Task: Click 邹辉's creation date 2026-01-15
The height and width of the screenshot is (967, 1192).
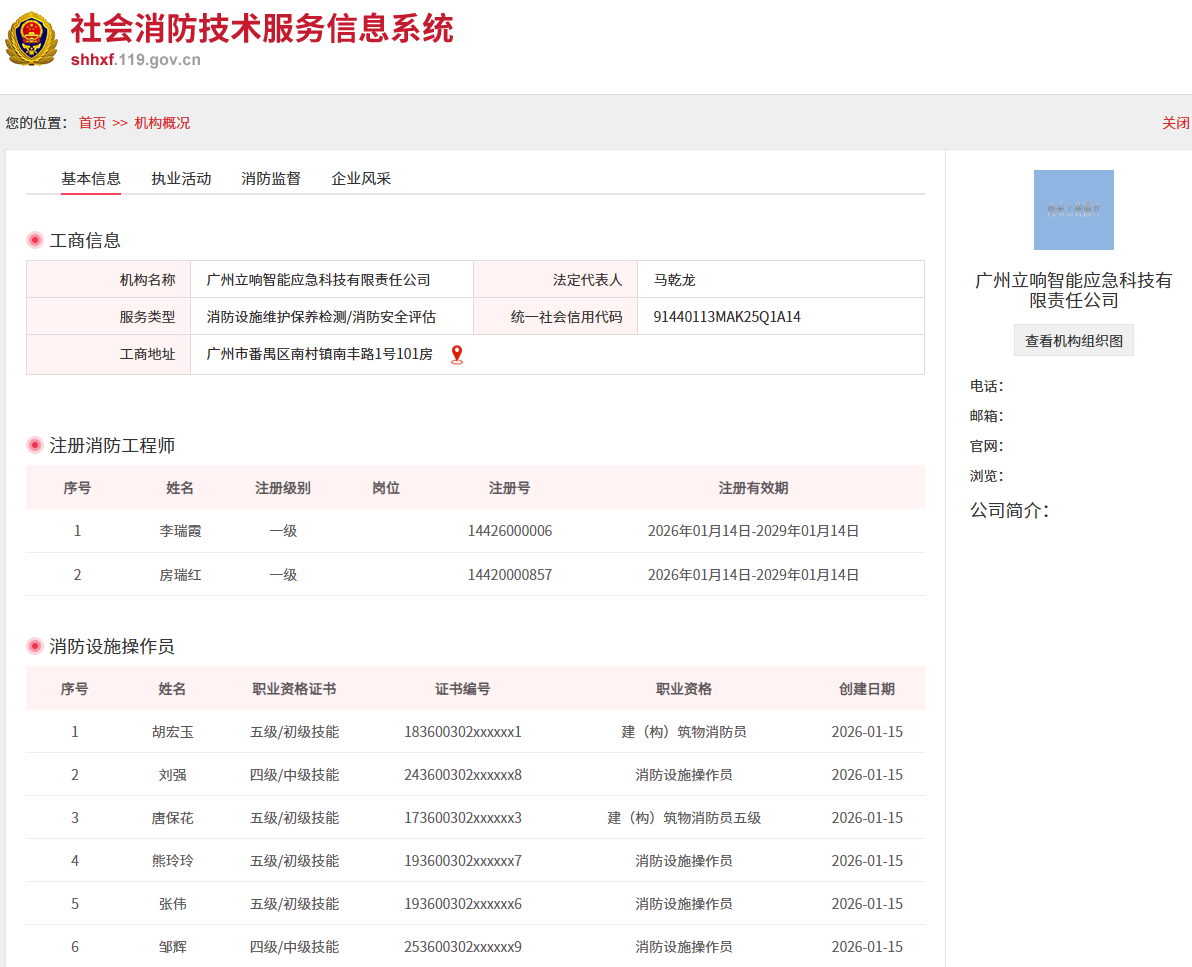Action: coord(867,946)
